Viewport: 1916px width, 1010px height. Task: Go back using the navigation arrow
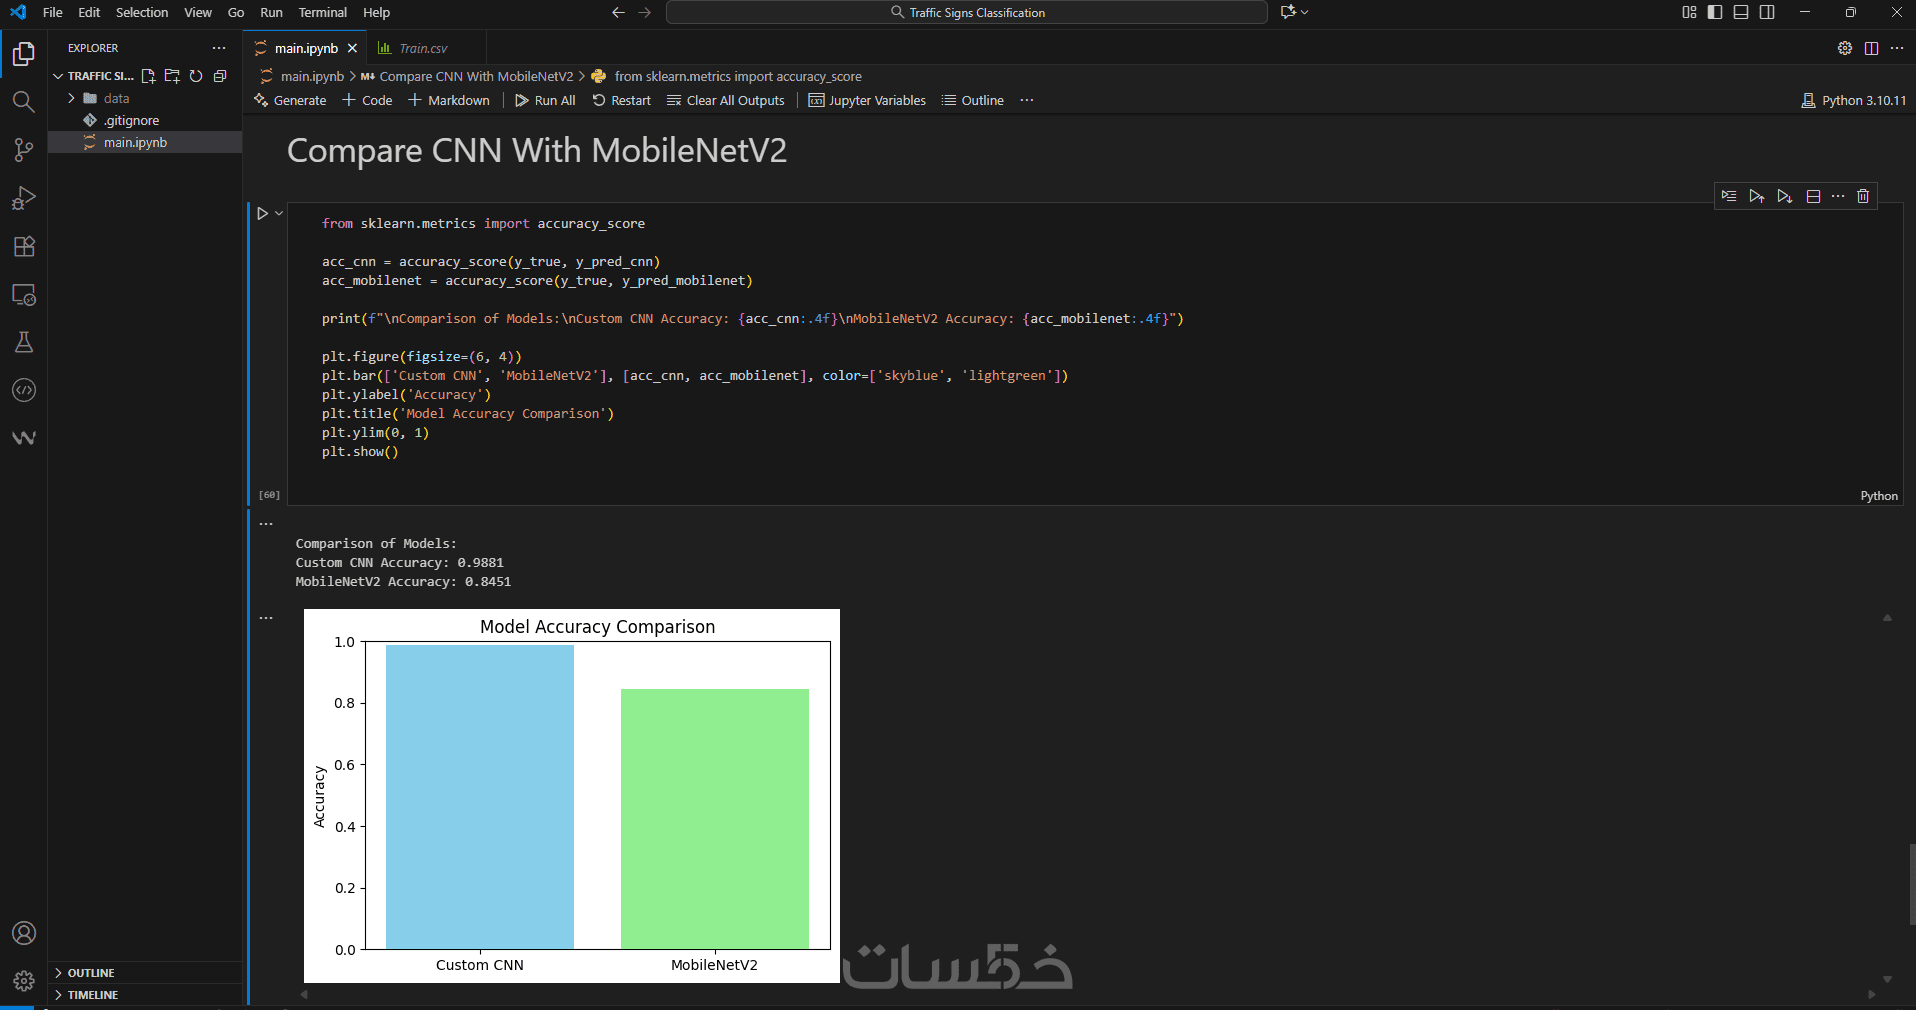(618, 12)
